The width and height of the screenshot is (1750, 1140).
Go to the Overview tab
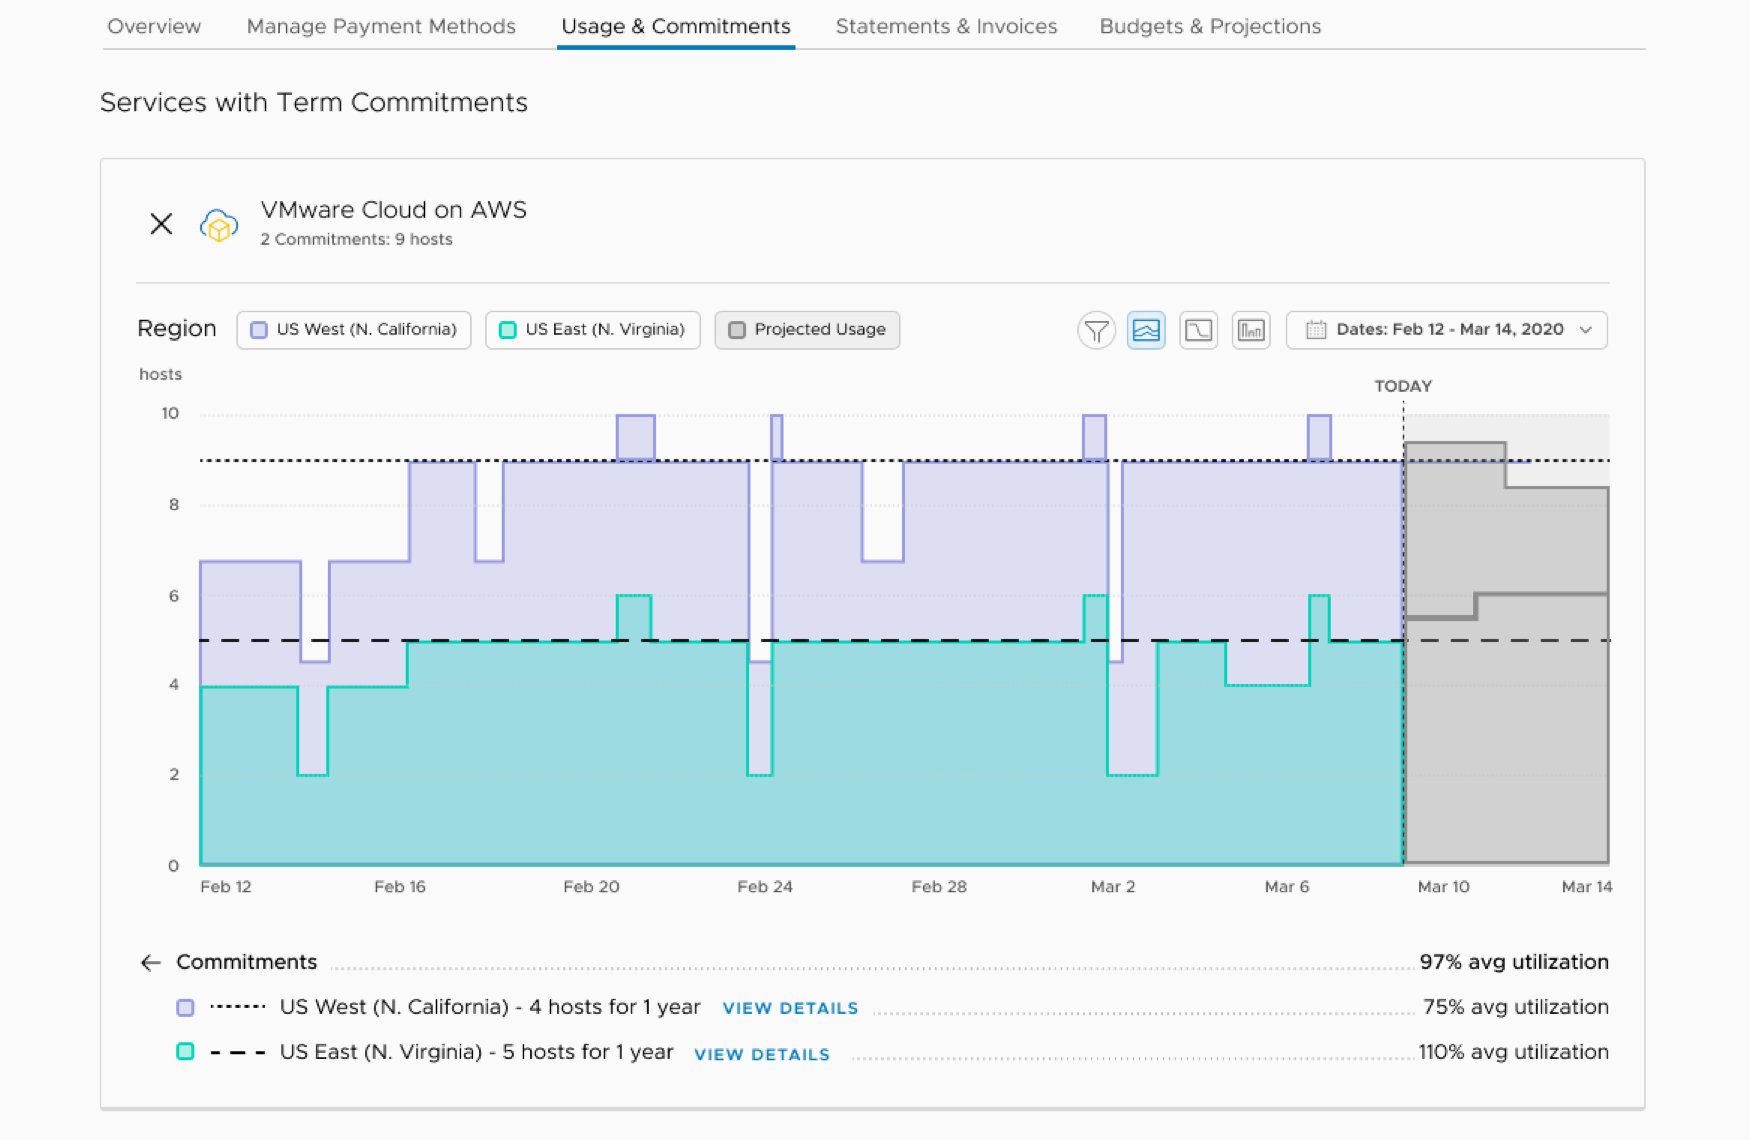[x=154, y=26]
